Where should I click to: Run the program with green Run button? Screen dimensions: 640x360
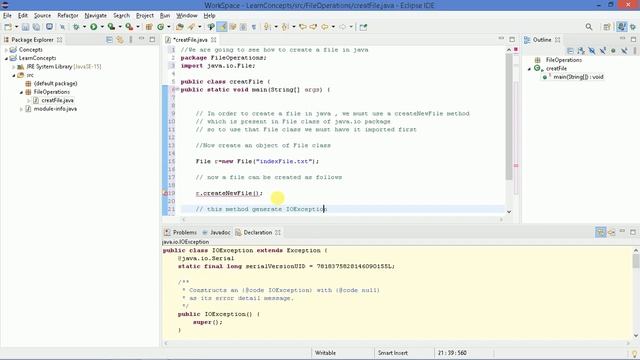pos(93,27)
